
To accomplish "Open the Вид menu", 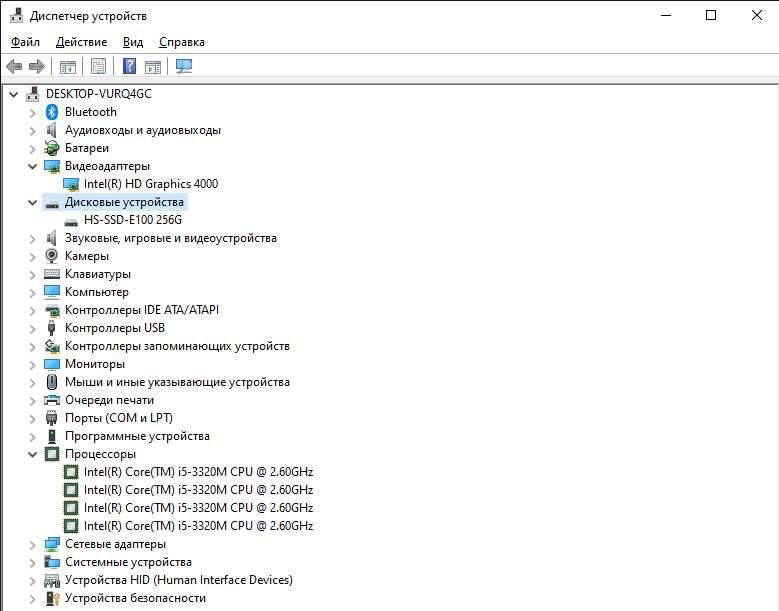I will click(x=133, y=42).
